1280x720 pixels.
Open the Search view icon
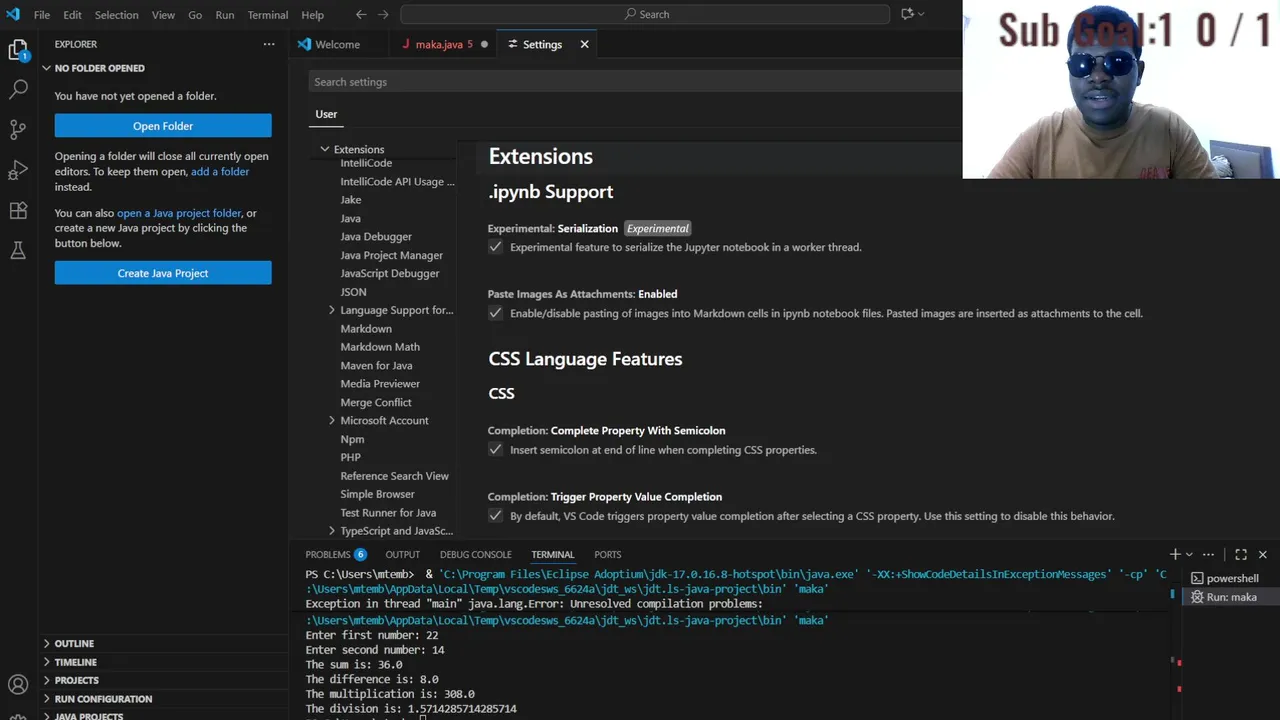point(18,90)
